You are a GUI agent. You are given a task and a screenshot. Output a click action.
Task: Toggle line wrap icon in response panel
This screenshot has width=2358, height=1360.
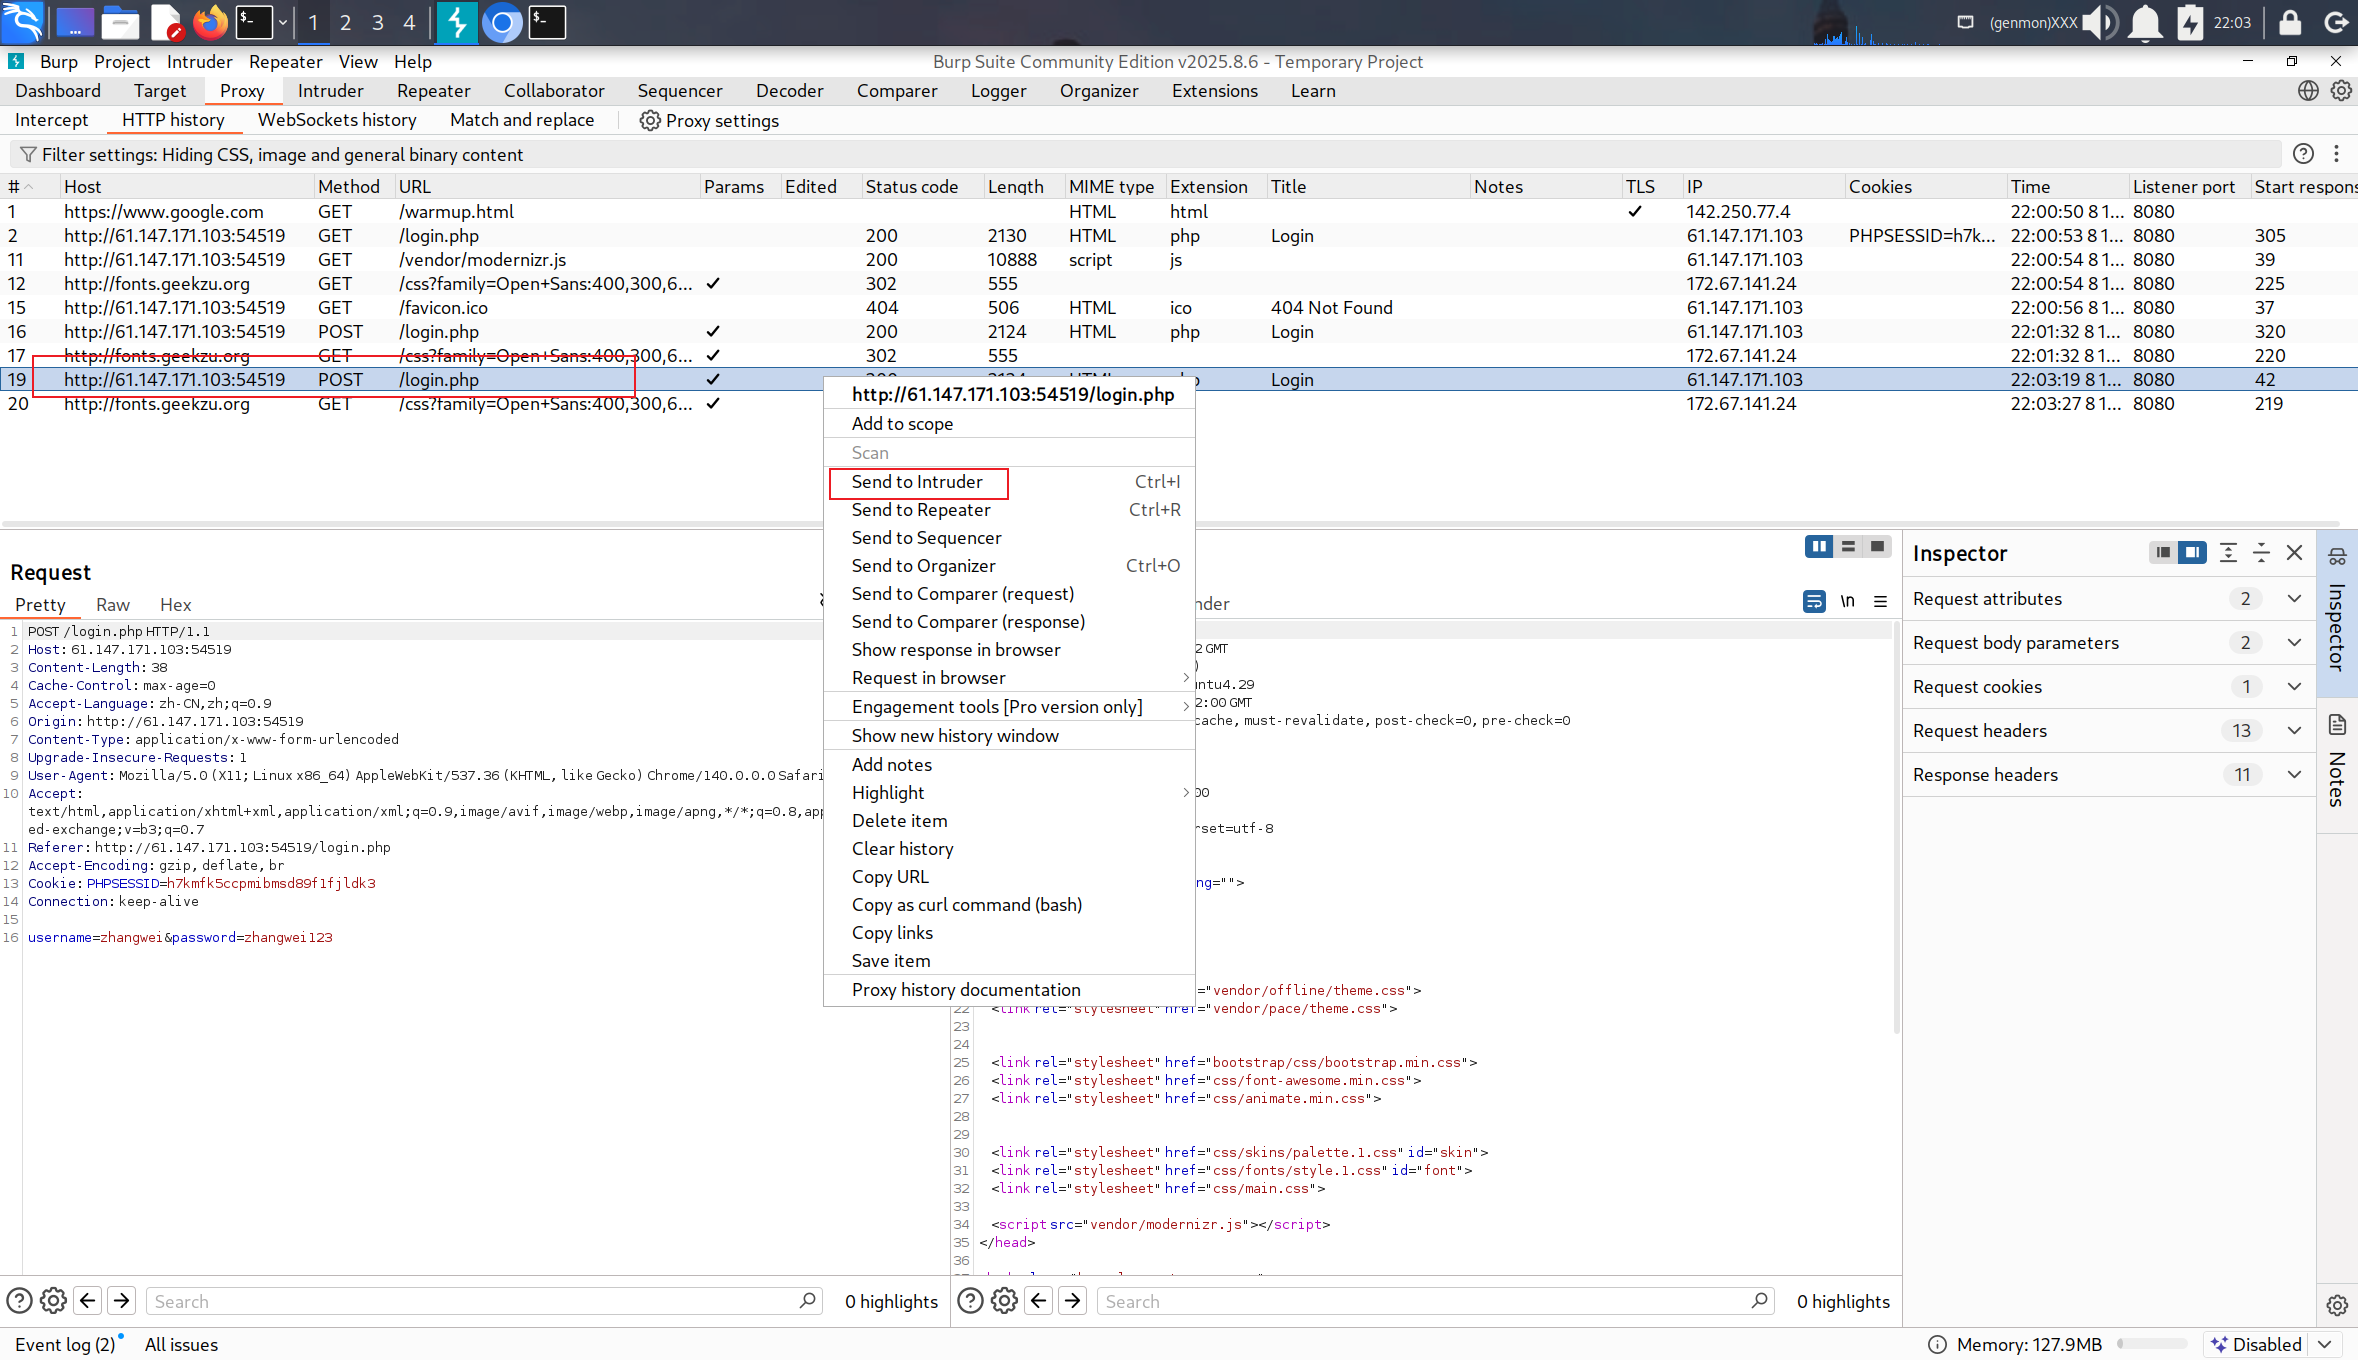tap(1814, 601)
